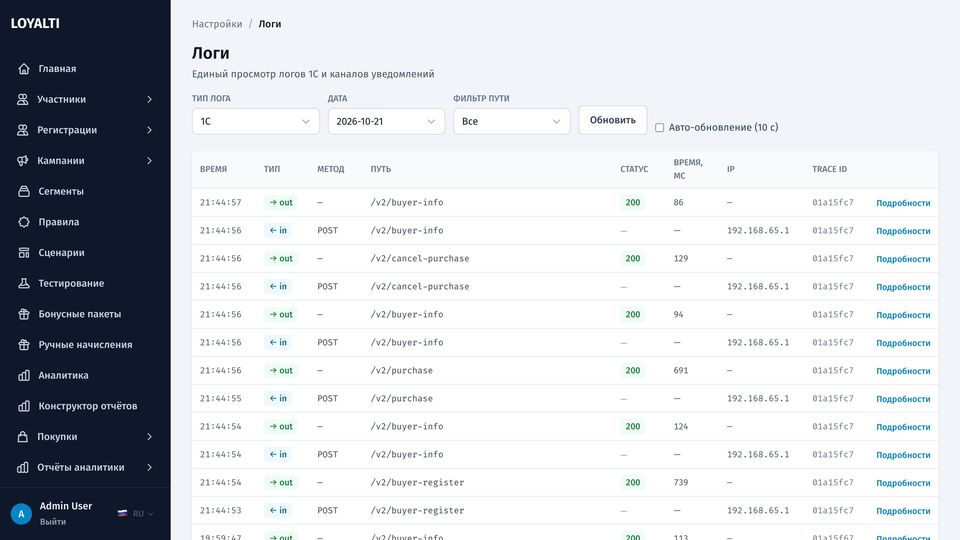Click the 124 response time value
The height and width of the screenshot is (540, 960).
tap(681, 426)
